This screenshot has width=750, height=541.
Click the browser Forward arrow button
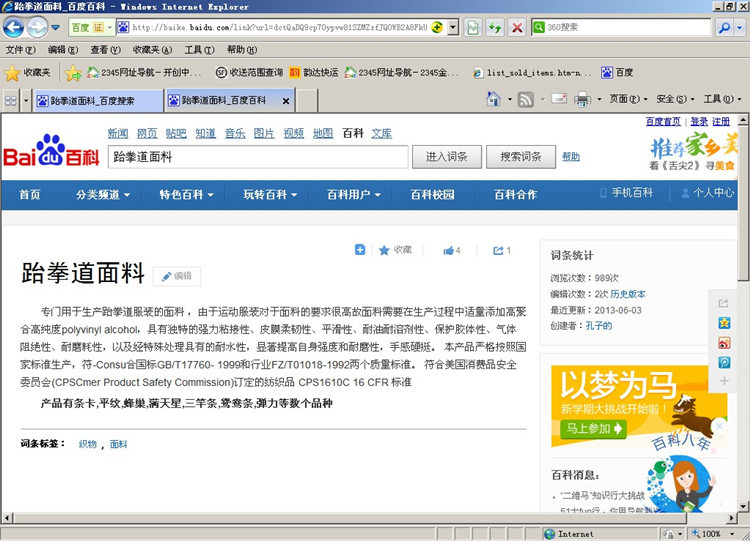pyautogui.click(x=37, y=27)
